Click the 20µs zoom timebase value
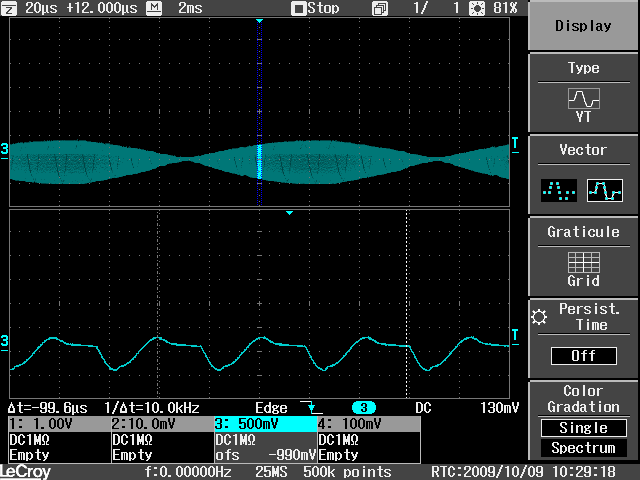Image resolution: width=640 pixels, height=480 pixels. click(x=41, y=8)
